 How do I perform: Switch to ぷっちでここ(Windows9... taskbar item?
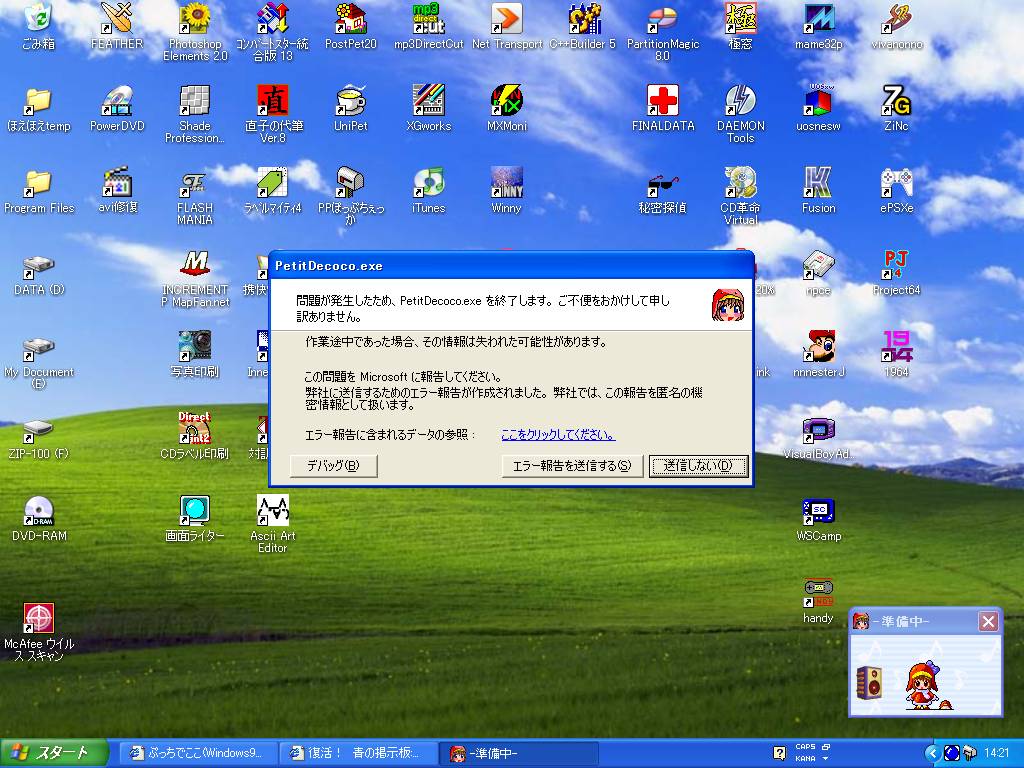coord(198,753)
